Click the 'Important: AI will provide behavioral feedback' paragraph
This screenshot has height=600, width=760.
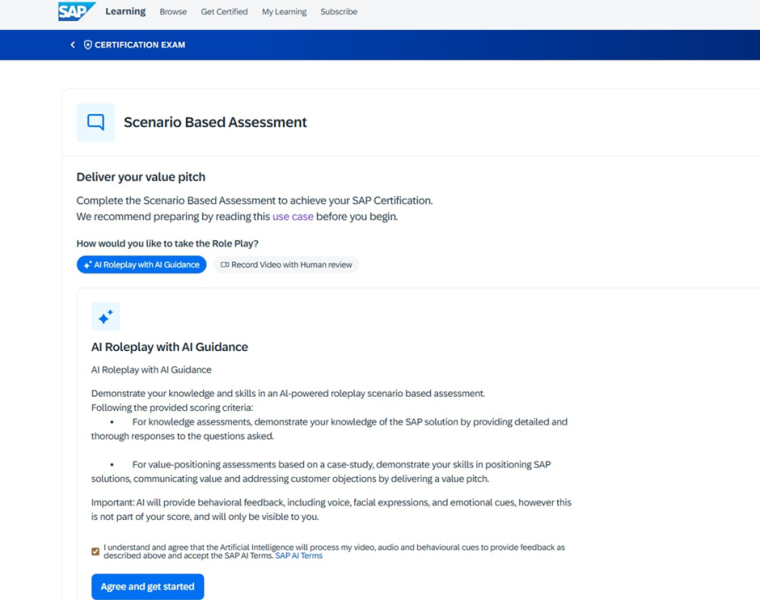coord(332,509)
